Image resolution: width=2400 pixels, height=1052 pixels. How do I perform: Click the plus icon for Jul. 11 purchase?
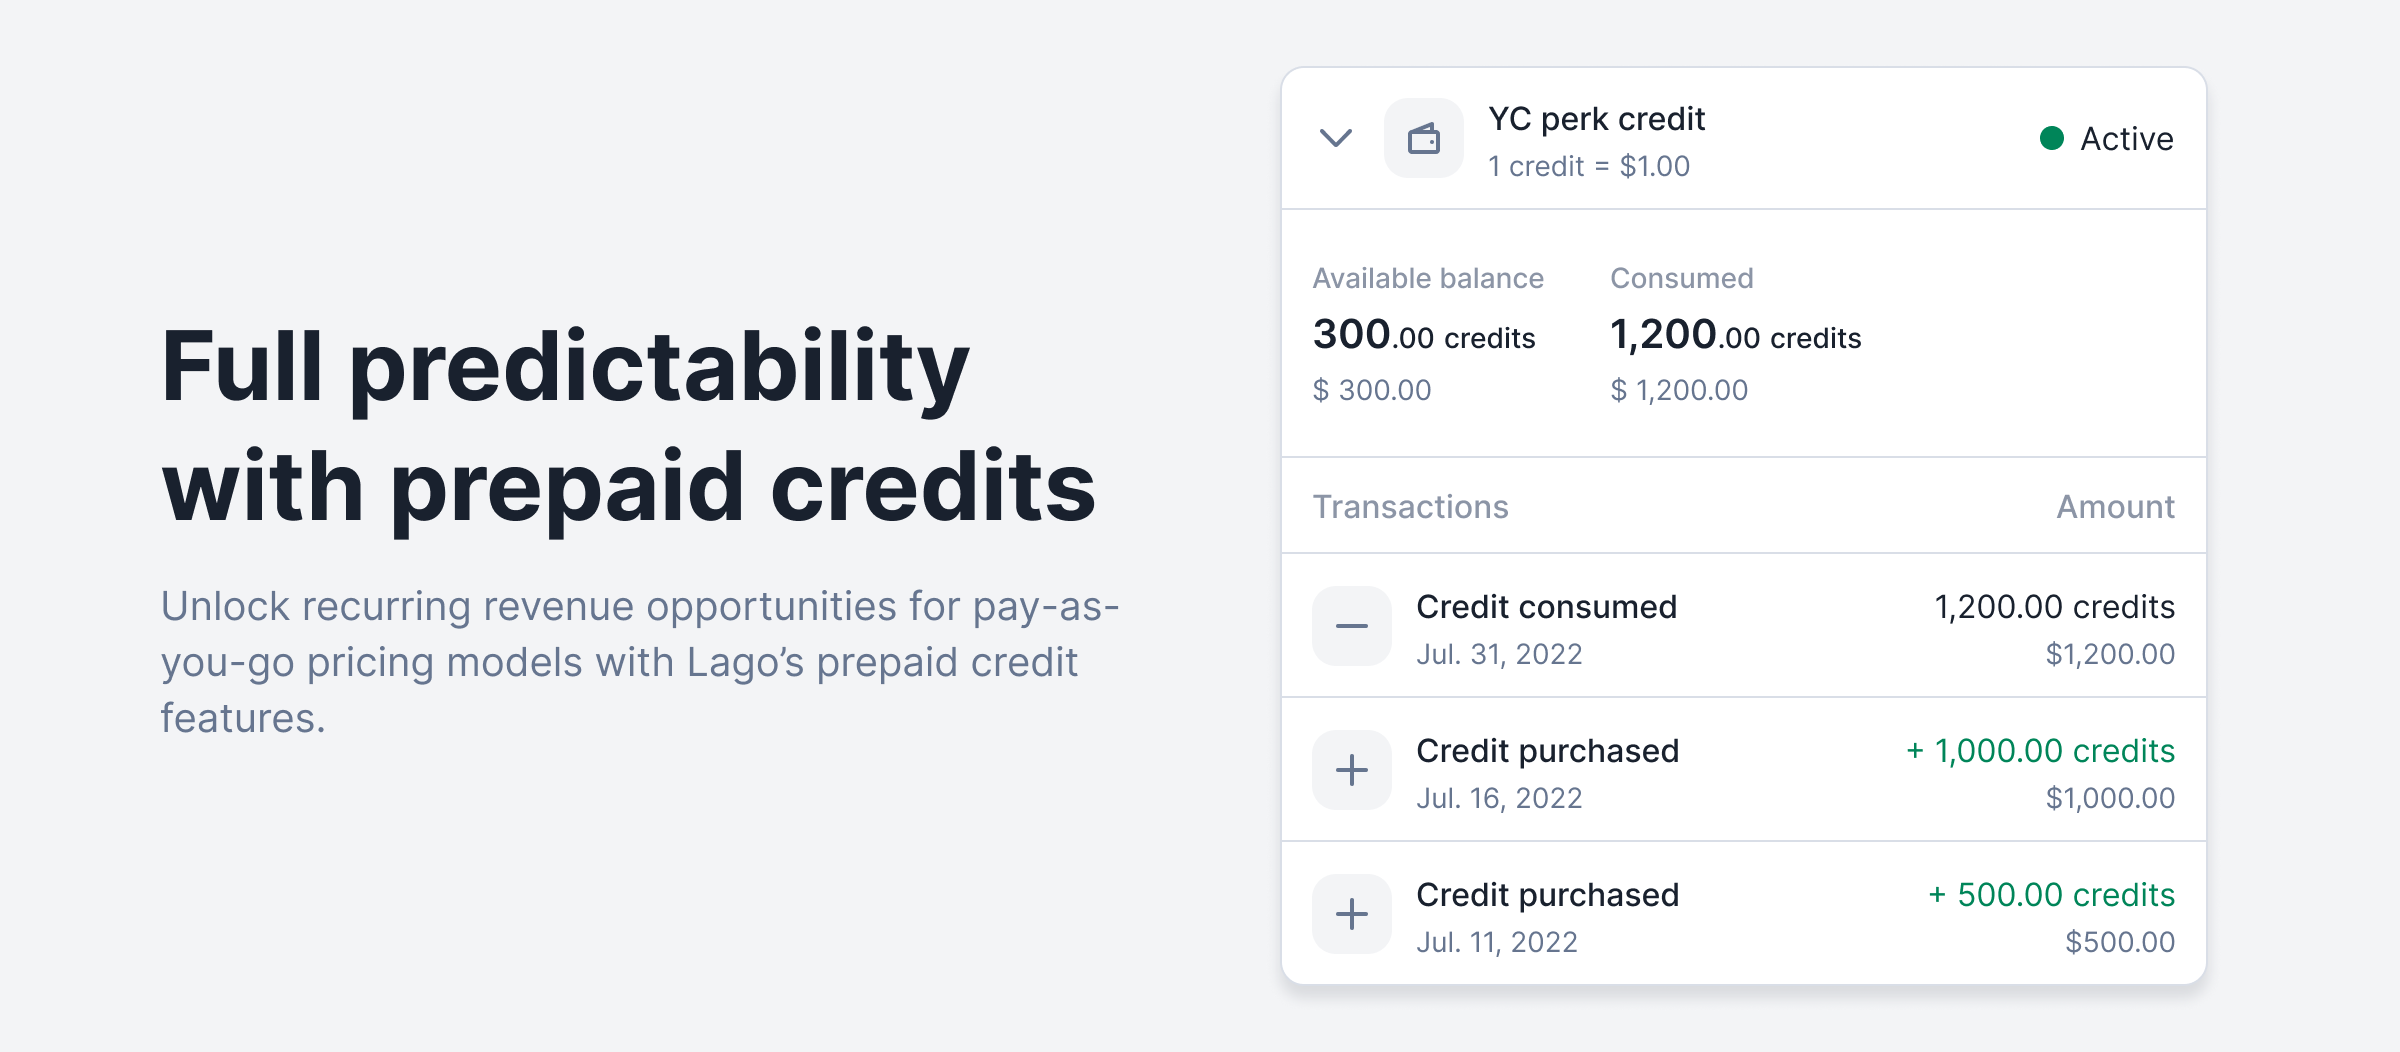tap(1352, 914)
